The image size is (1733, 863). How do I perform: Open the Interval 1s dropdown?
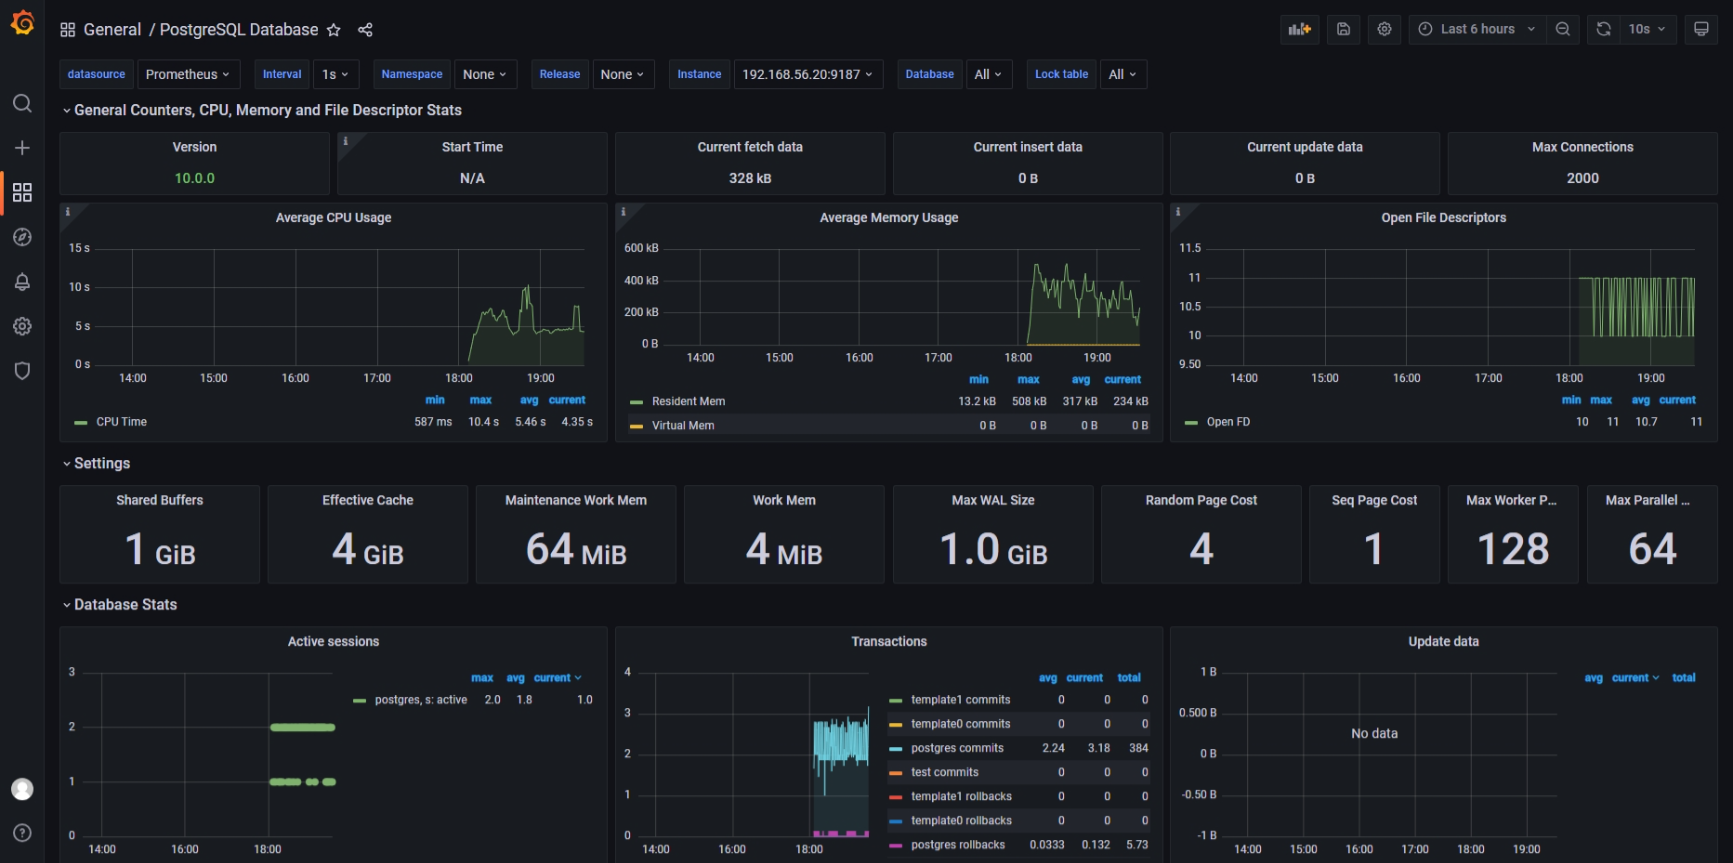point(336,74)
